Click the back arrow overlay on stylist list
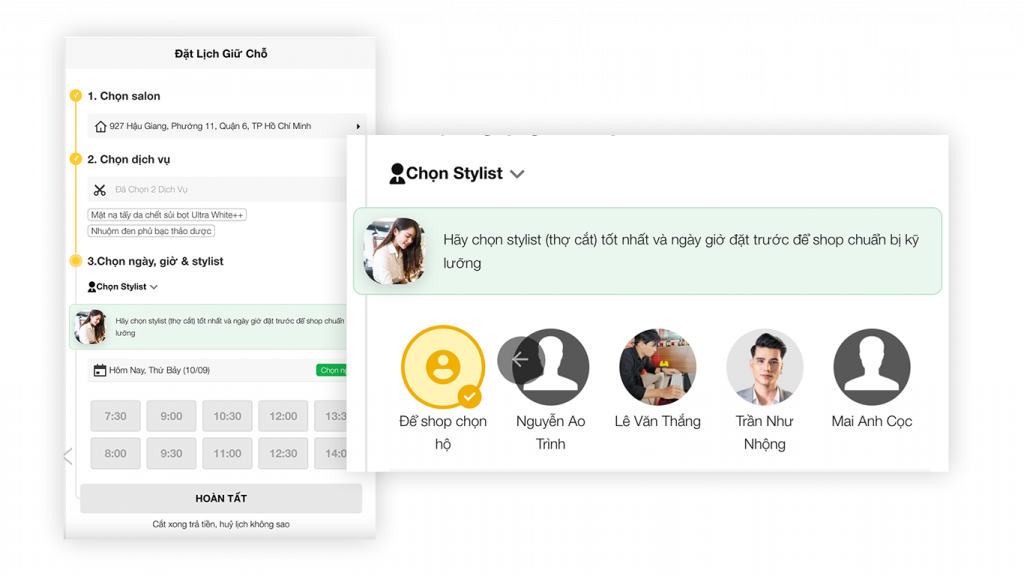The width and height of the screenshot is (1024, 576). pyautogui.click(x=520, y=359)
